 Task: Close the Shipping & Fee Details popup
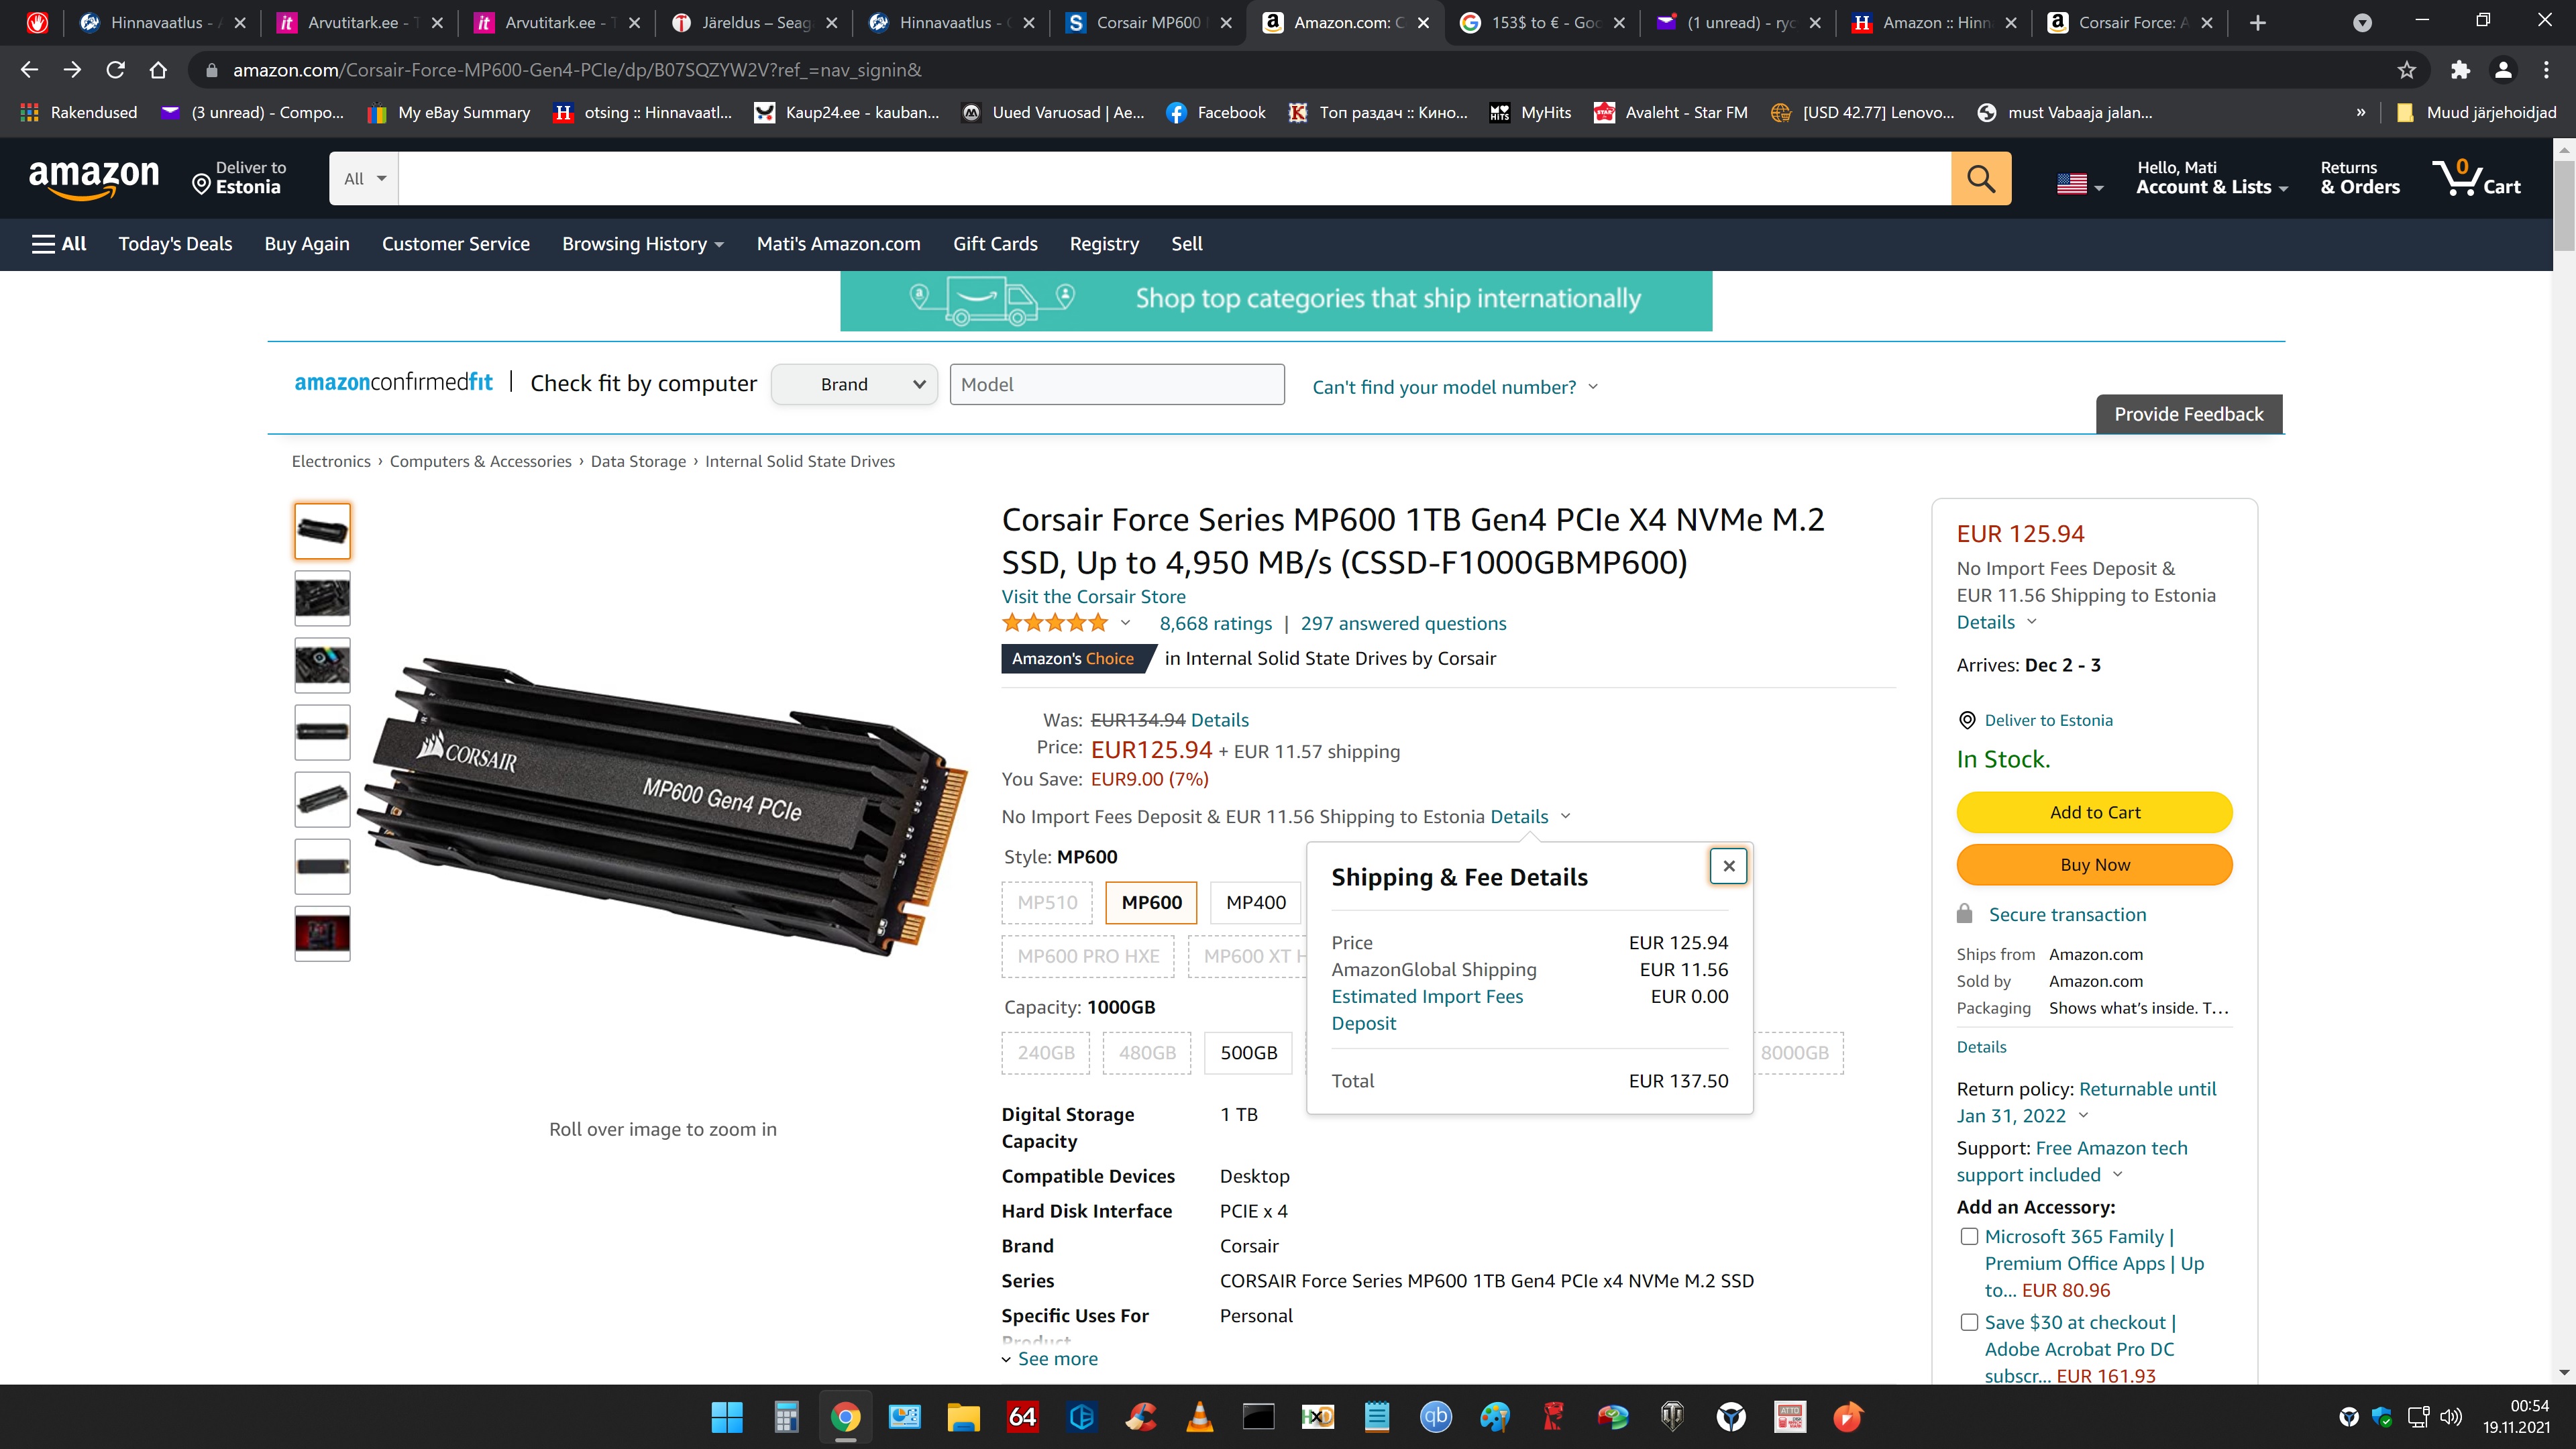point(1728,866)
